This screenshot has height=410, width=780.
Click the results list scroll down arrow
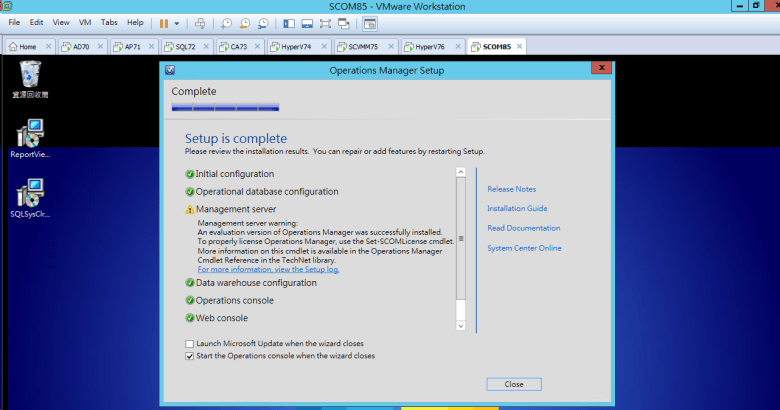tap(461, 326)
